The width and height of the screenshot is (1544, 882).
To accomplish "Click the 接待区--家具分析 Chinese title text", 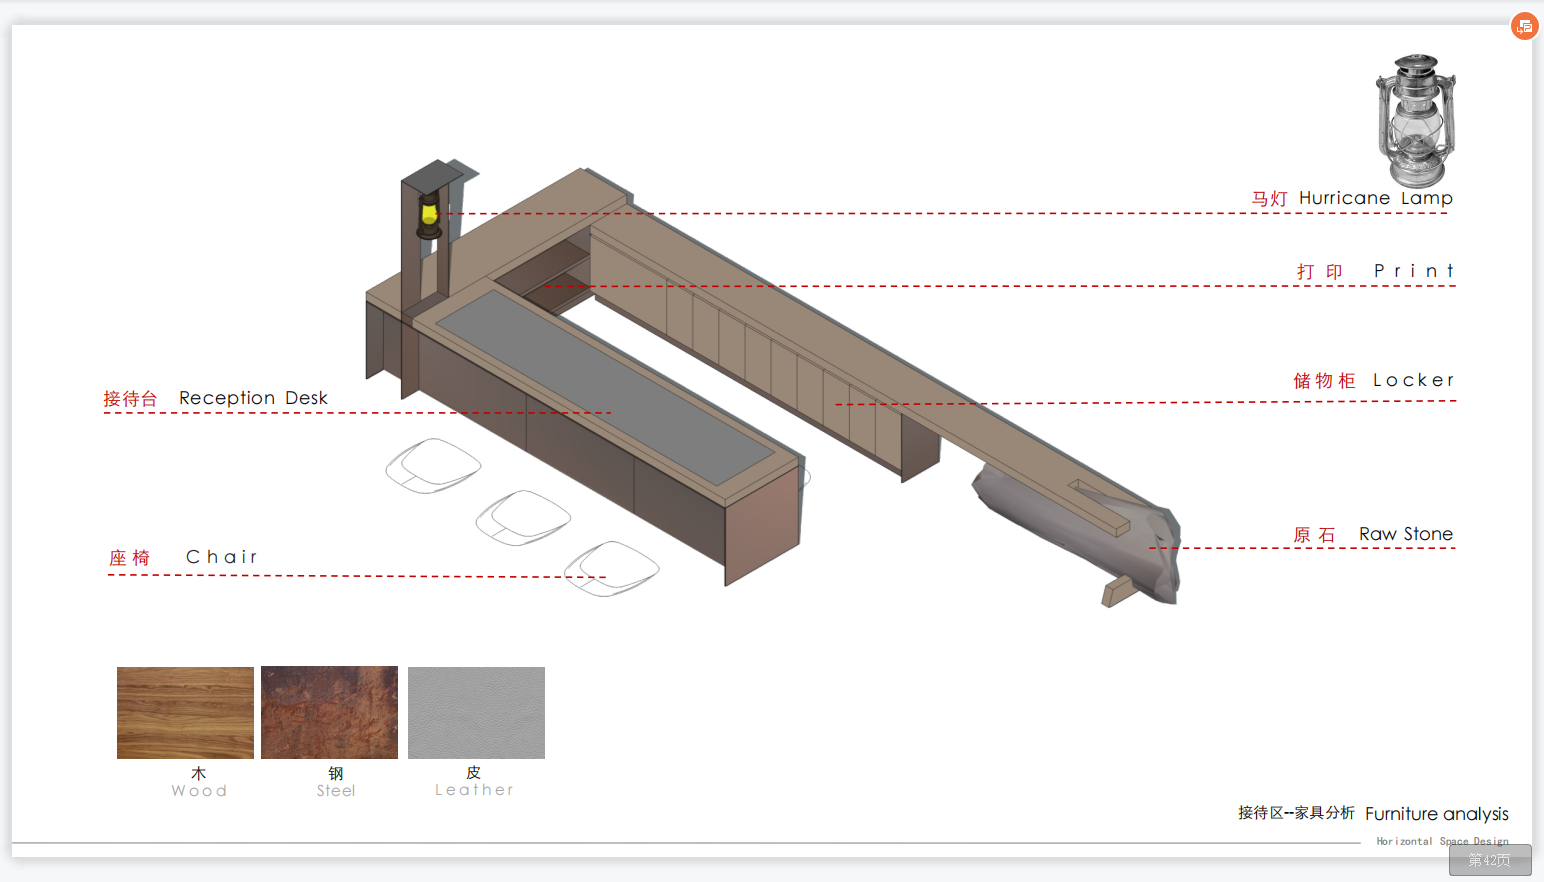I will pyautogui.click(x=1296, y=813).
